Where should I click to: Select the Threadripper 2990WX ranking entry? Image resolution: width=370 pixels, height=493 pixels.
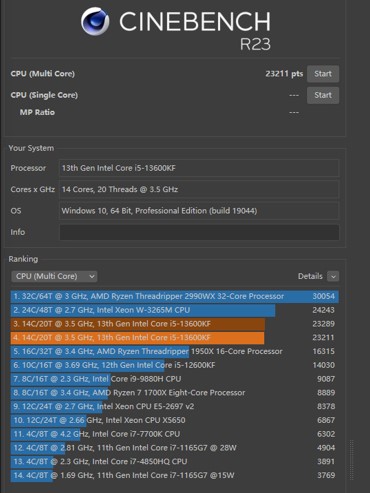point(175,296)
